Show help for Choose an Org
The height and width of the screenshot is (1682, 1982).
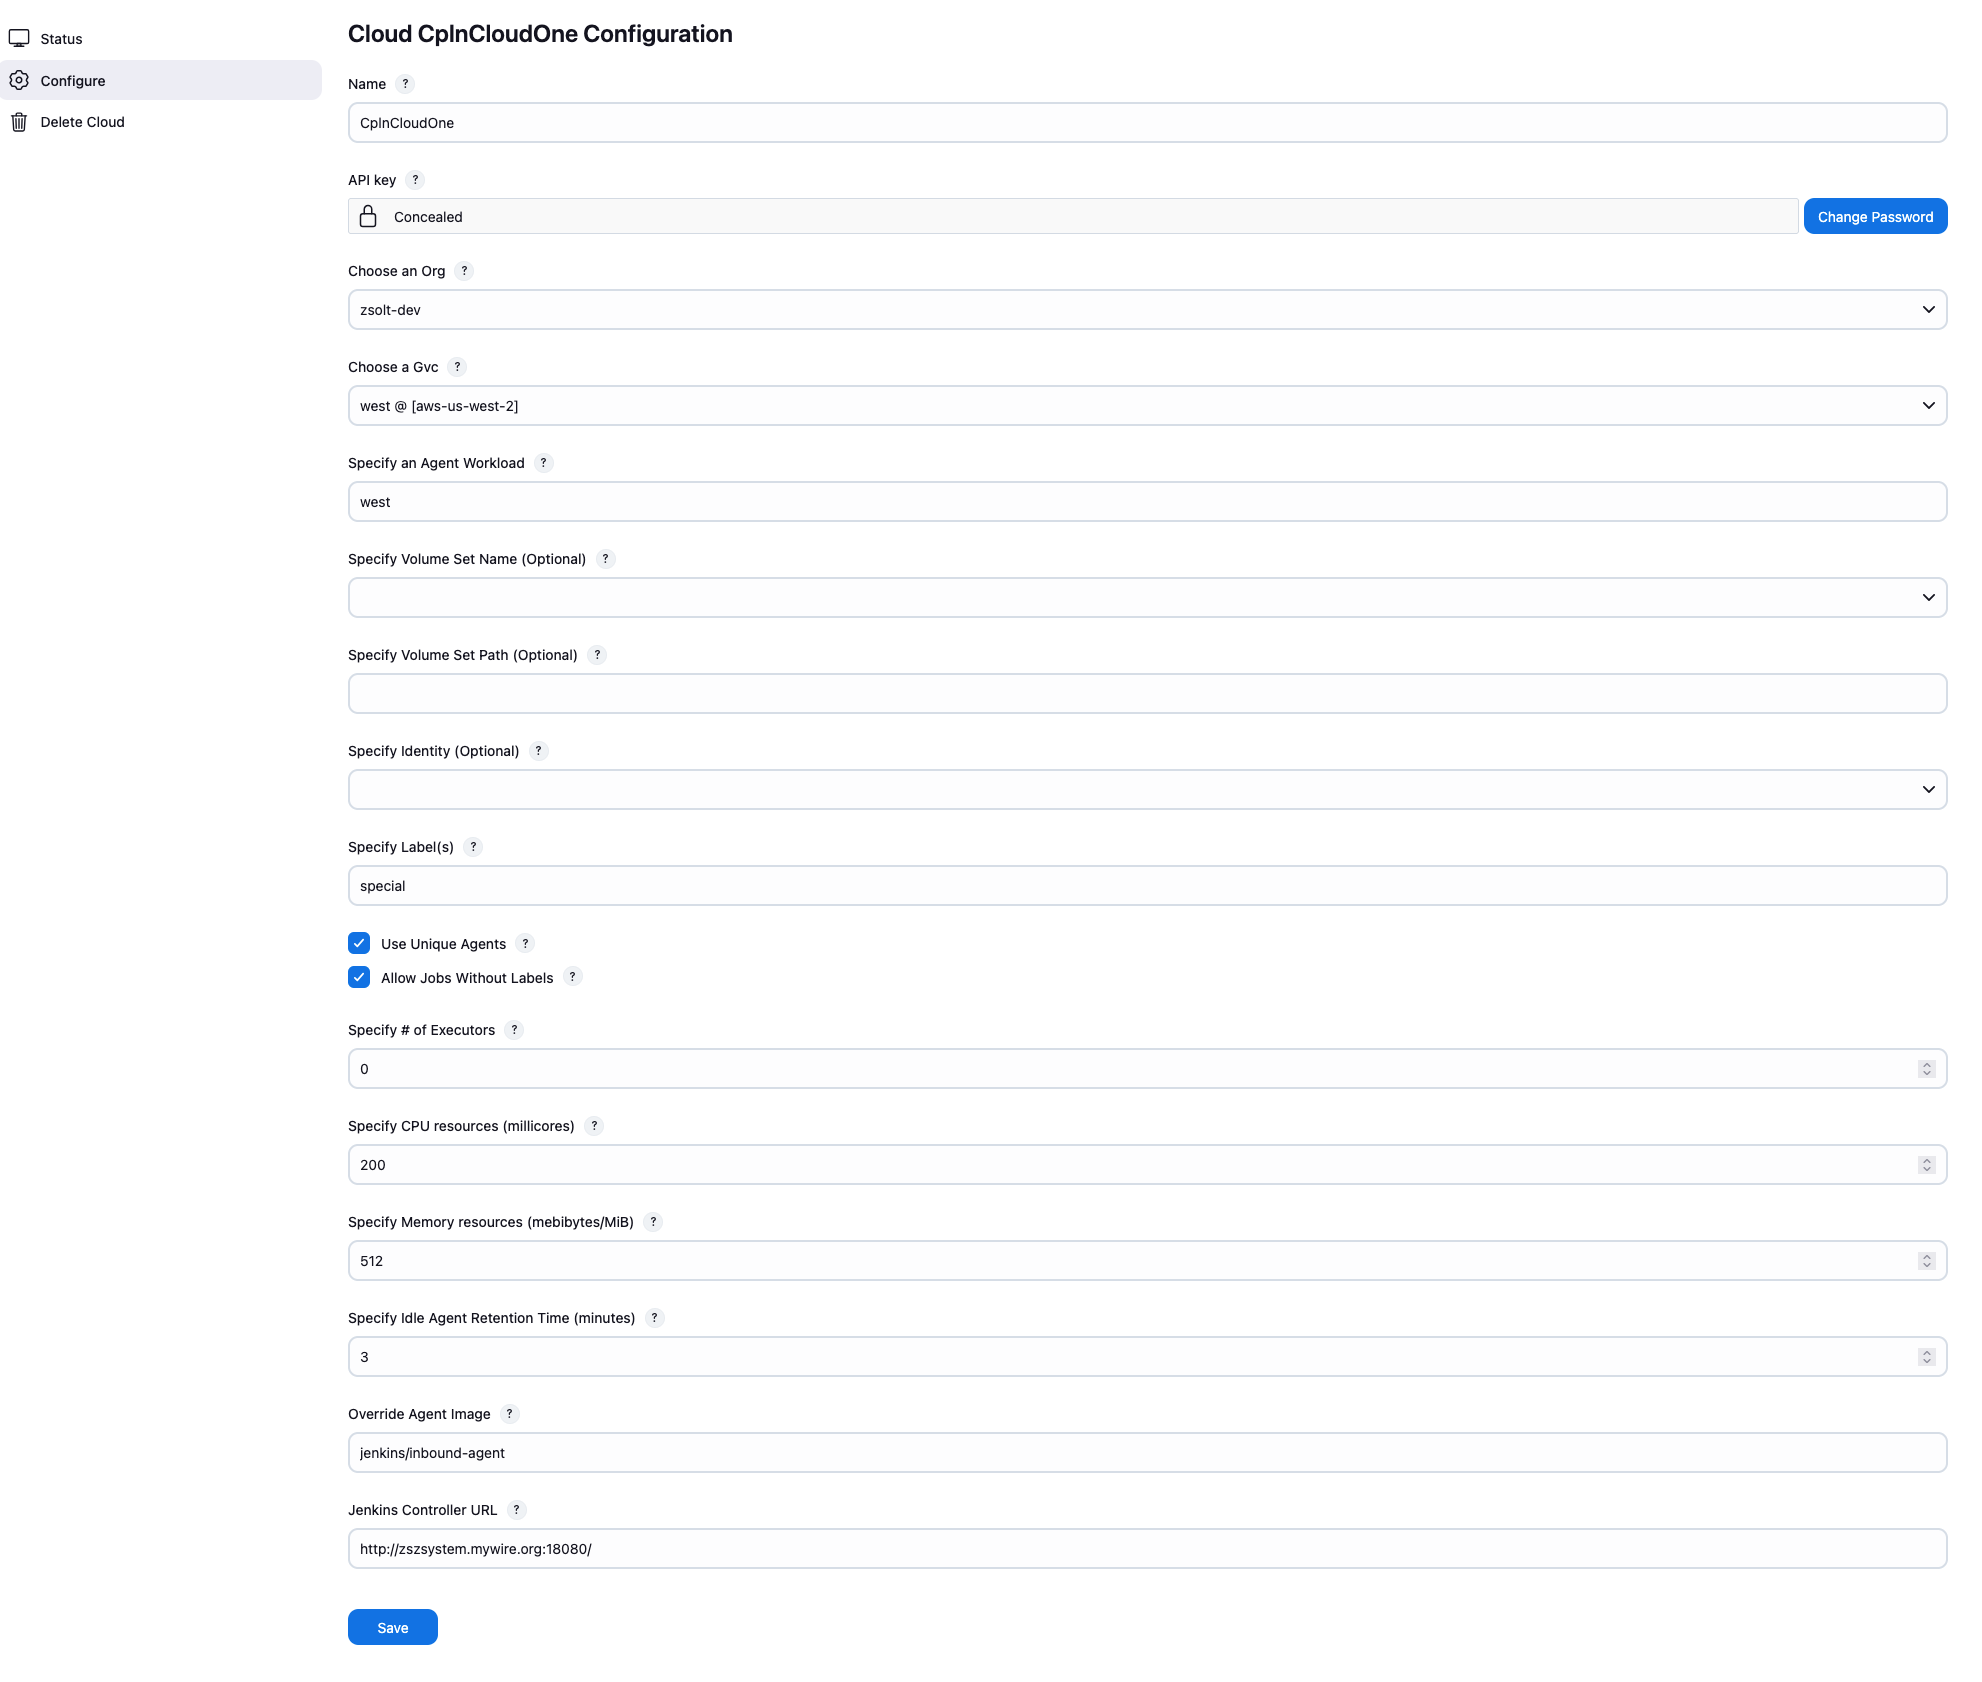[x=464, y=271]
